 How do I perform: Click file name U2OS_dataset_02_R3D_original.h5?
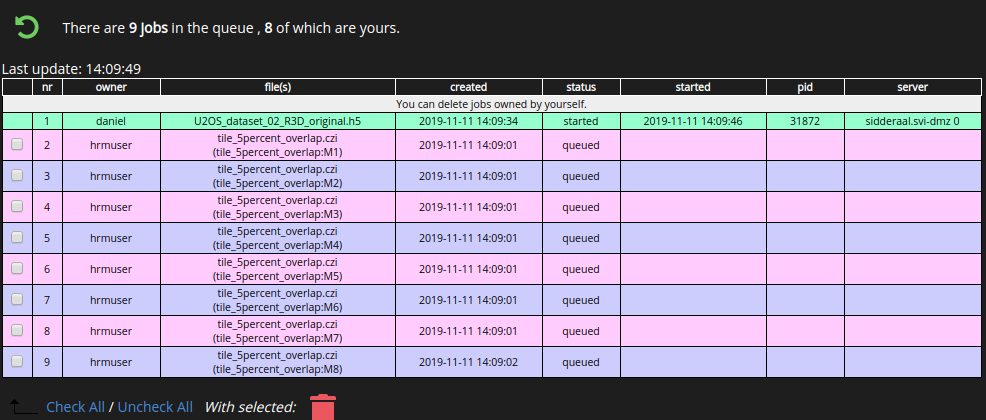pos(278,121)
